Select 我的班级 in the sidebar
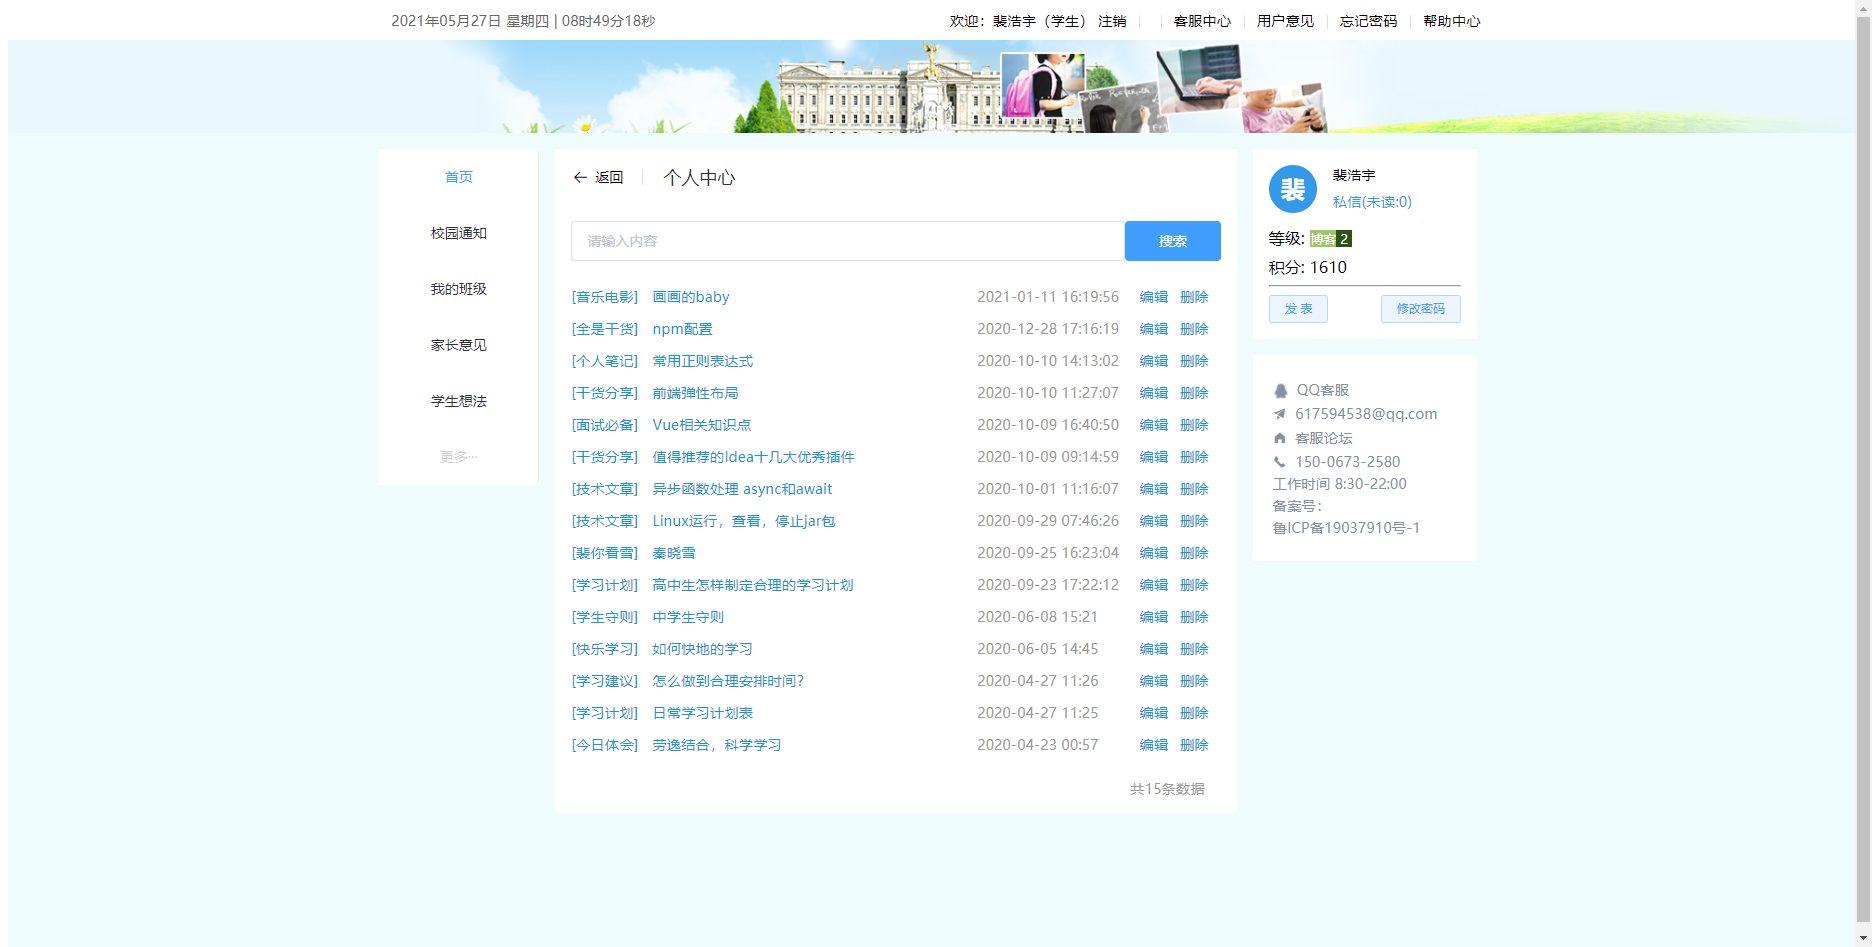This screenshot has width=1872, height=947. [459, 289]
